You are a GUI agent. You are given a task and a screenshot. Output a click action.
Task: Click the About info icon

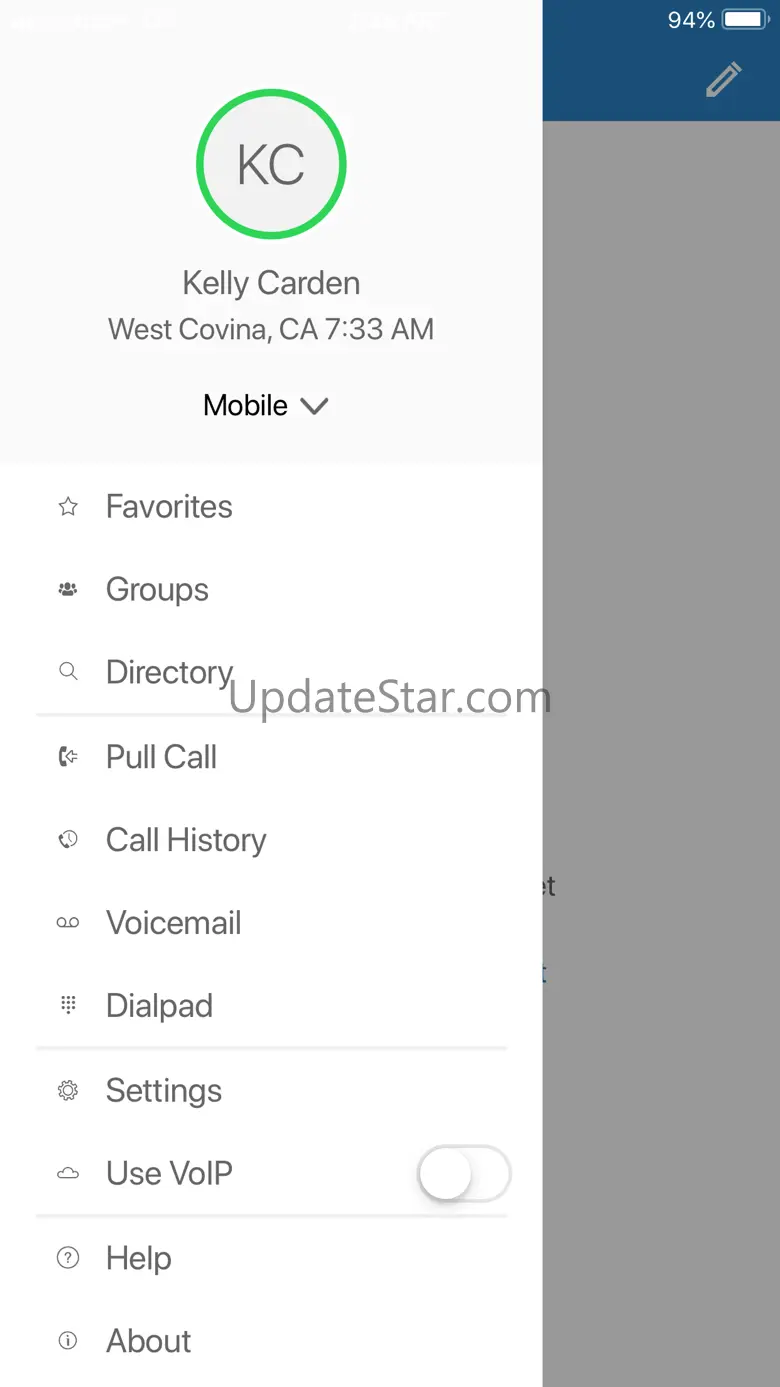tap(68, 1341)
